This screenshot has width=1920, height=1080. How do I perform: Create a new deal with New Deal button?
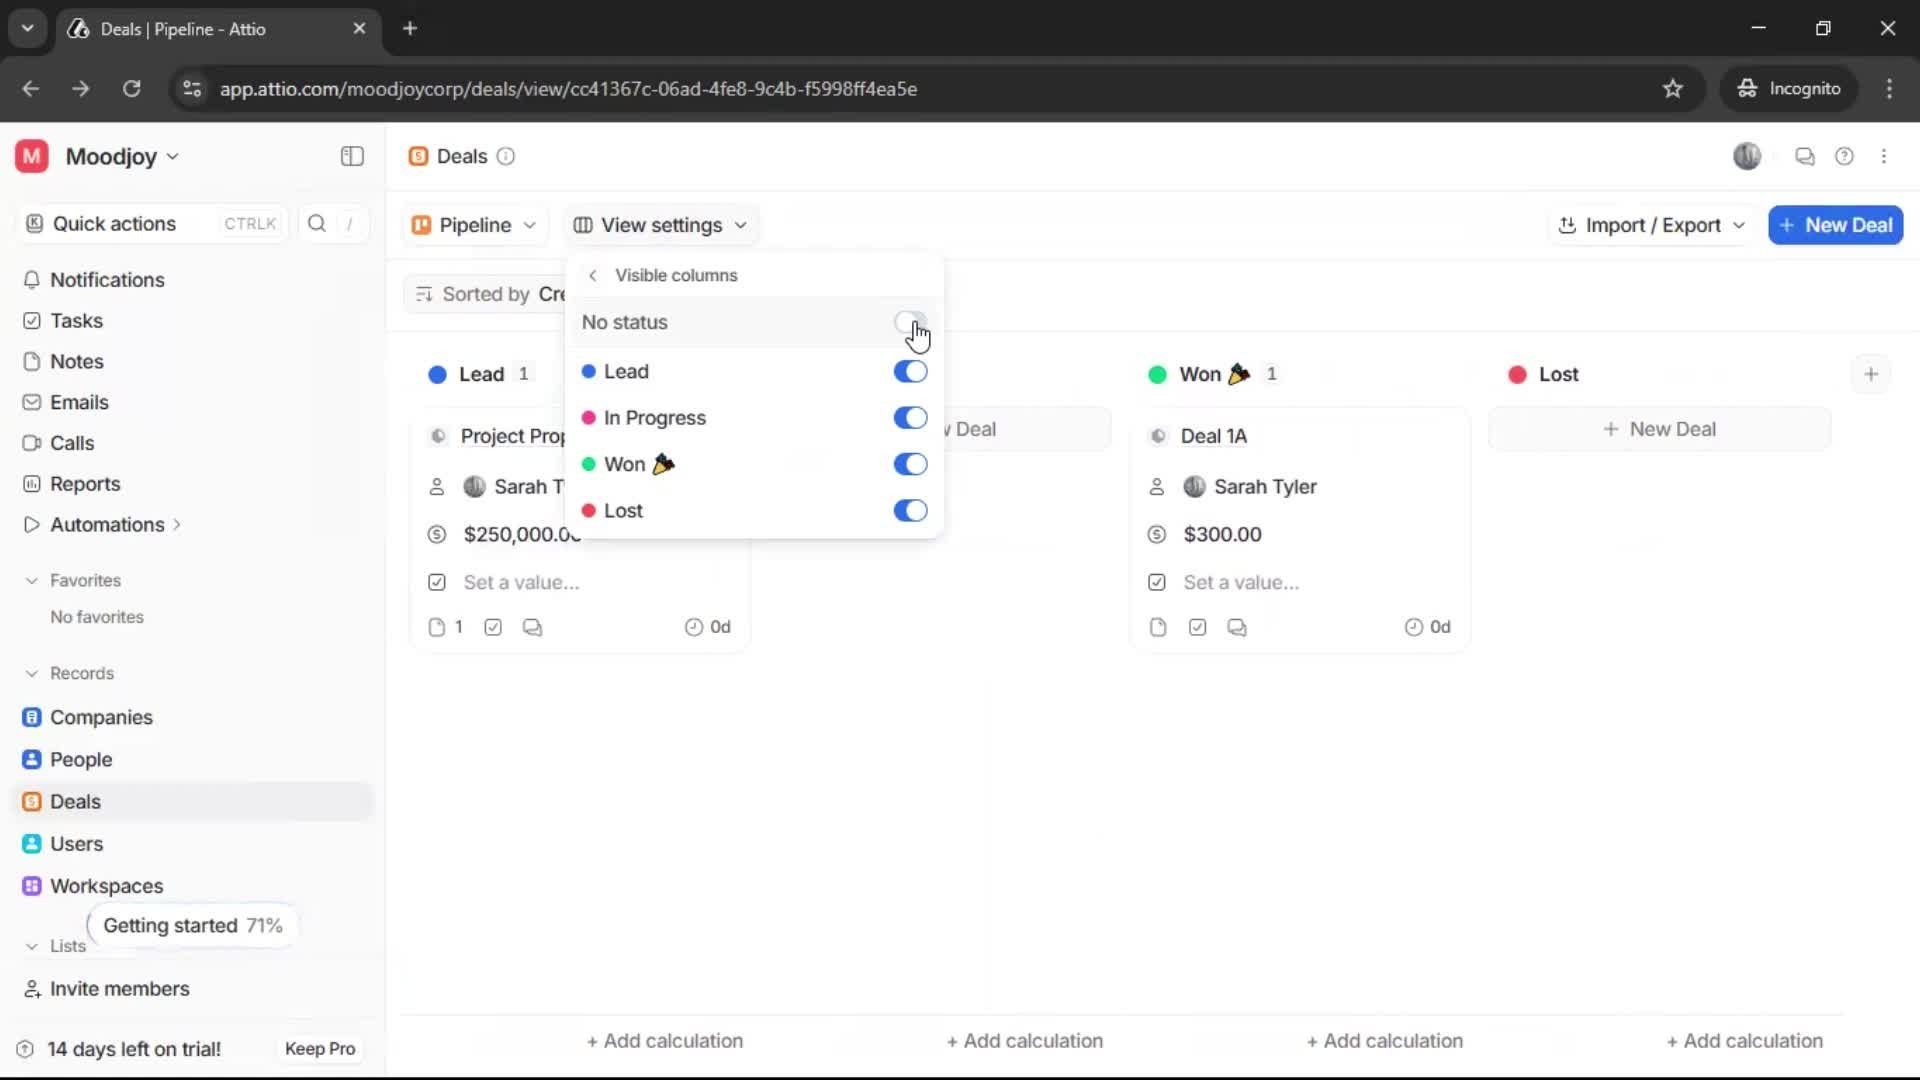click(1836, 225)
